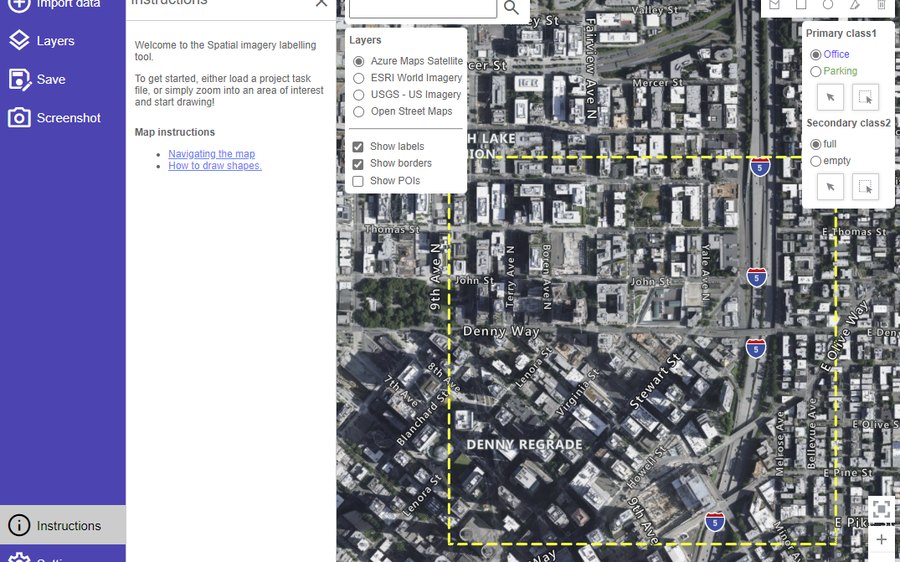Image resolution: width=900 pixels, height=562 pixels.
Task: Click the 'Secondary class2' heading
Action: tap(848, 123)
